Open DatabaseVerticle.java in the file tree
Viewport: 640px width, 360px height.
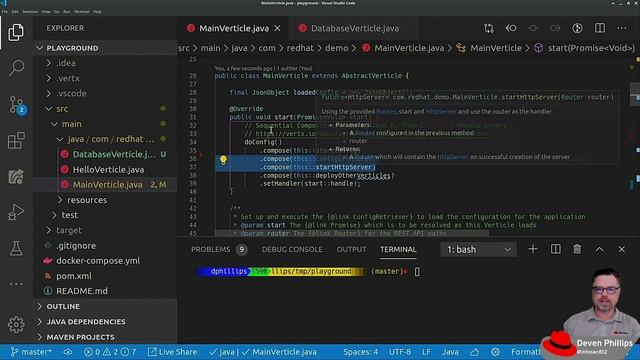(x=114, y=154)
